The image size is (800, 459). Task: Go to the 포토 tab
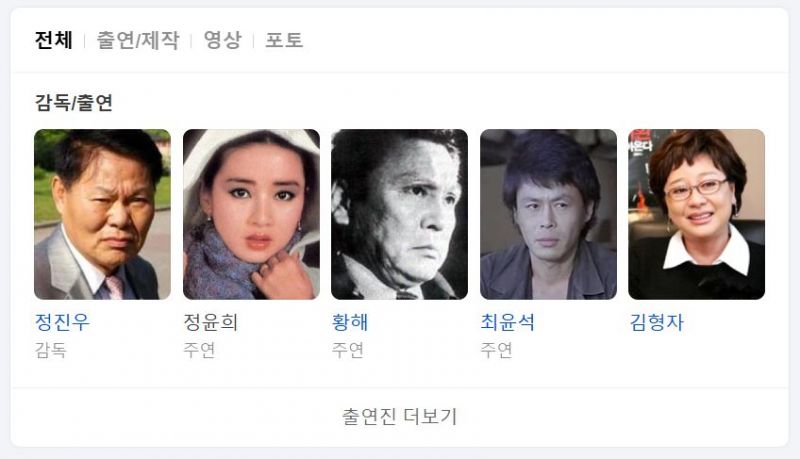coord(284,40)
